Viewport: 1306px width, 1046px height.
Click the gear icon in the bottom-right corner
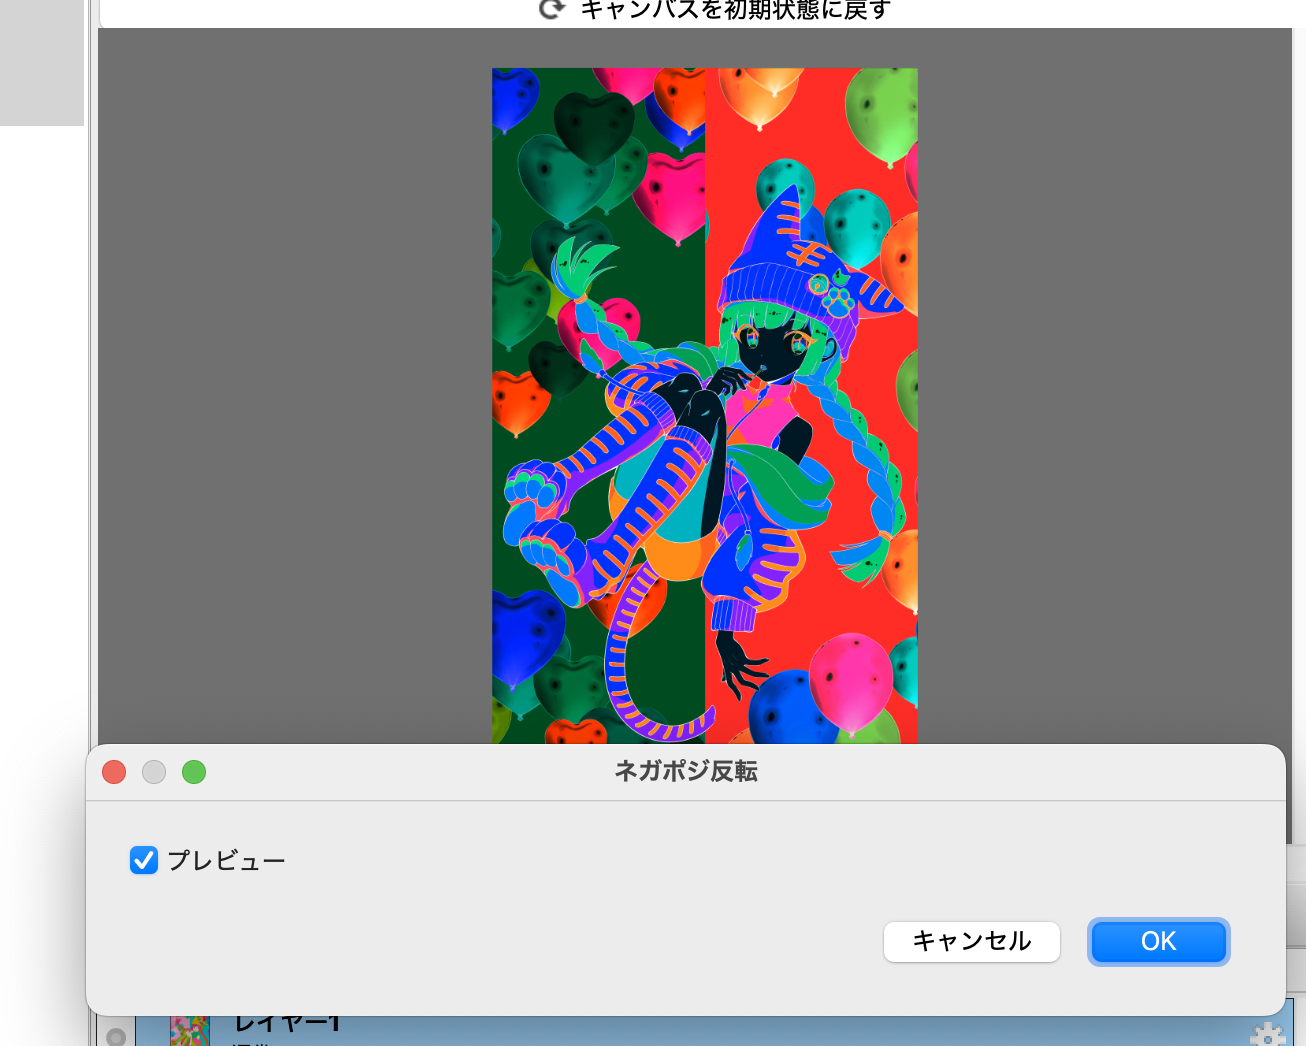(1267, 1037)
